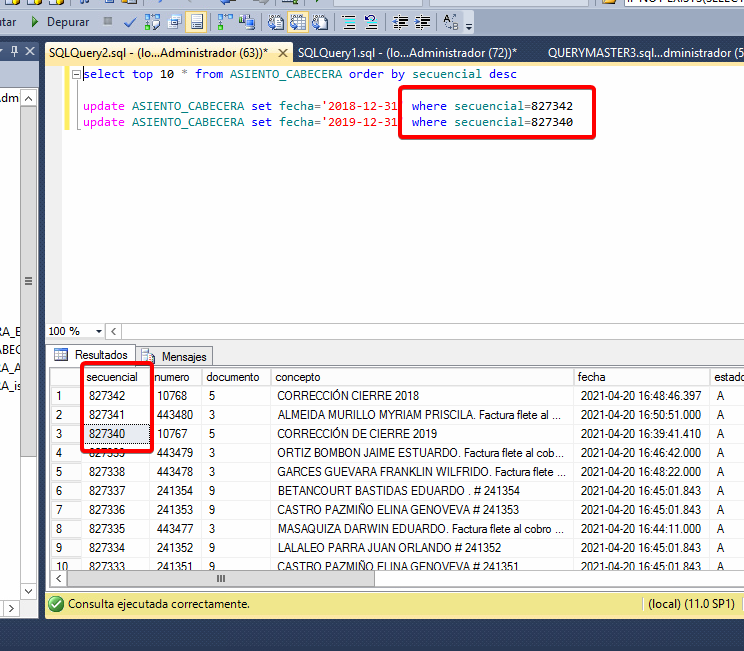Click the 'select' keyword in the first query line
The width and height of the screenshot is (744, 651).
tap(104, 74)
